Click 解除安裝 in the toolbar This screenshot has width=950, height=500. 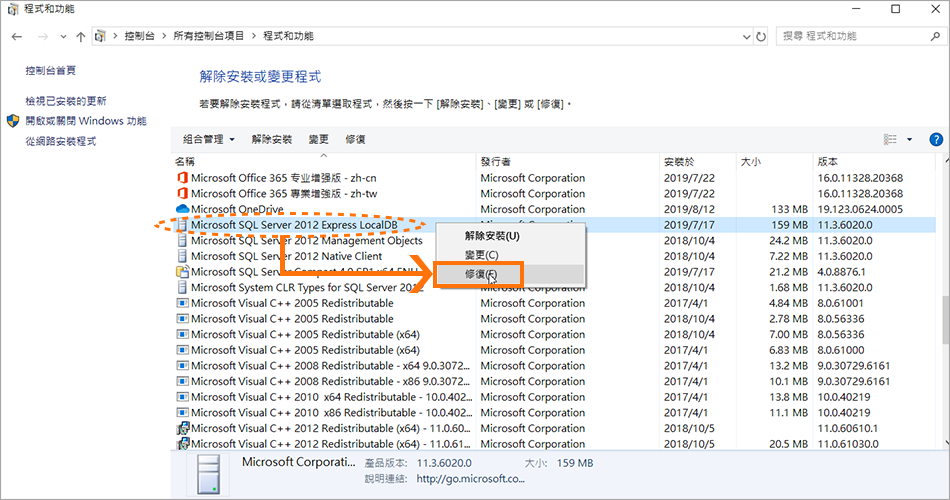tap(272, 139)
